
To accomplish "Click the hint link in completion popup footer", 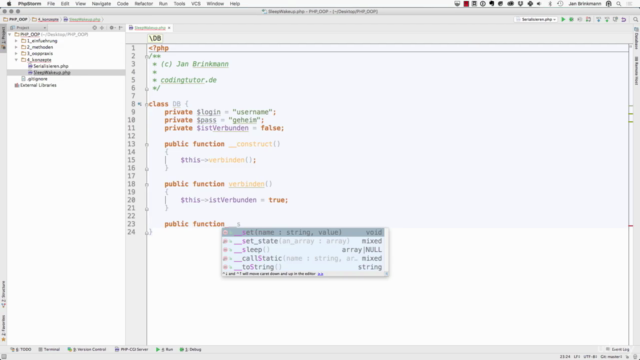I will coord(320,274).
